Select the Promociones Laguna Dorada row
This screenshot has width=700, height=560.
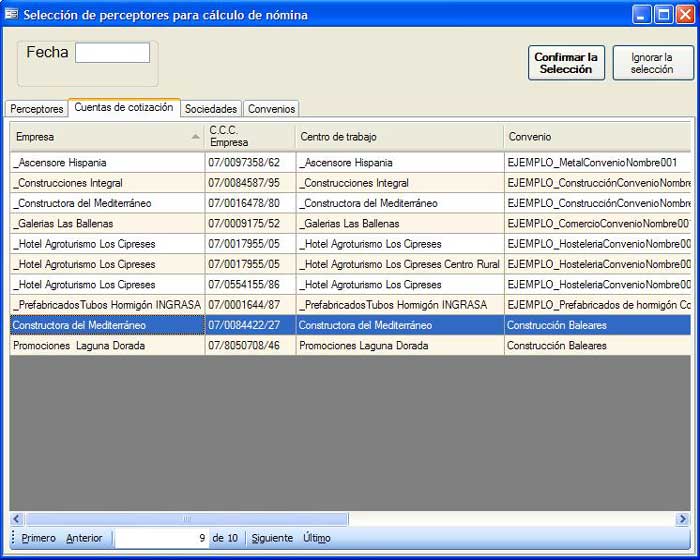(x=107, y=346)
